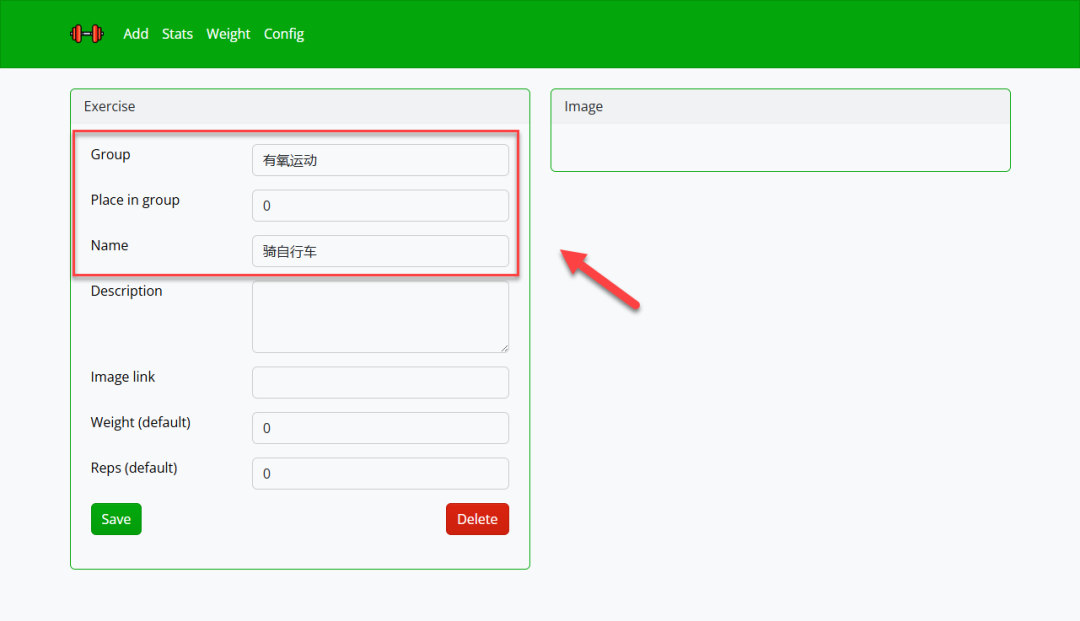This screenshot has width=1080, height=621.
Task: Open the Add page in navbar
Action: (136, 34)
